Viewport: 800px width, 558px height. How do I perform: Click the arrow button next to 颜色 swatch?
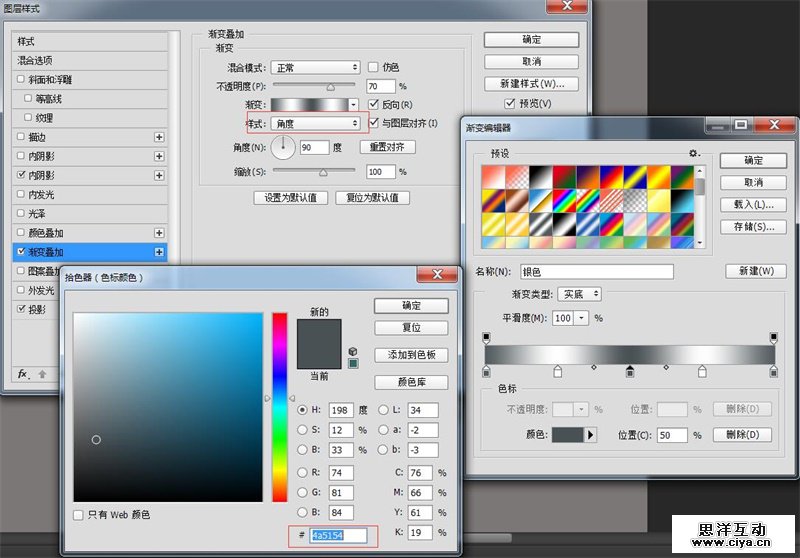590,435
